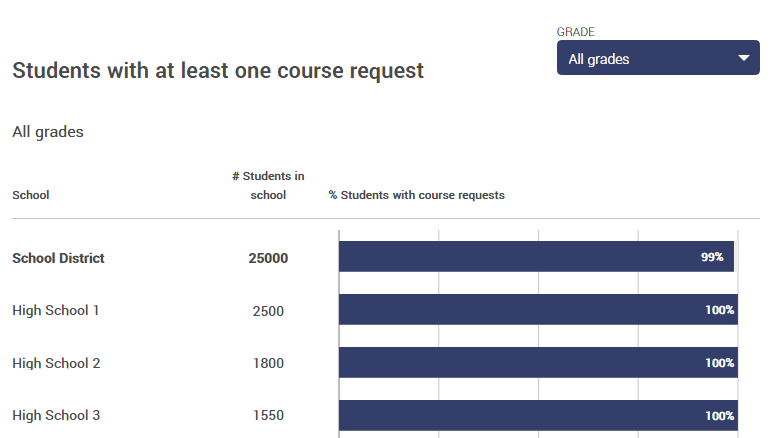The image size is (779, 438).
Task: Click the 2500 student count value
Action: click(x=268, y=311)
